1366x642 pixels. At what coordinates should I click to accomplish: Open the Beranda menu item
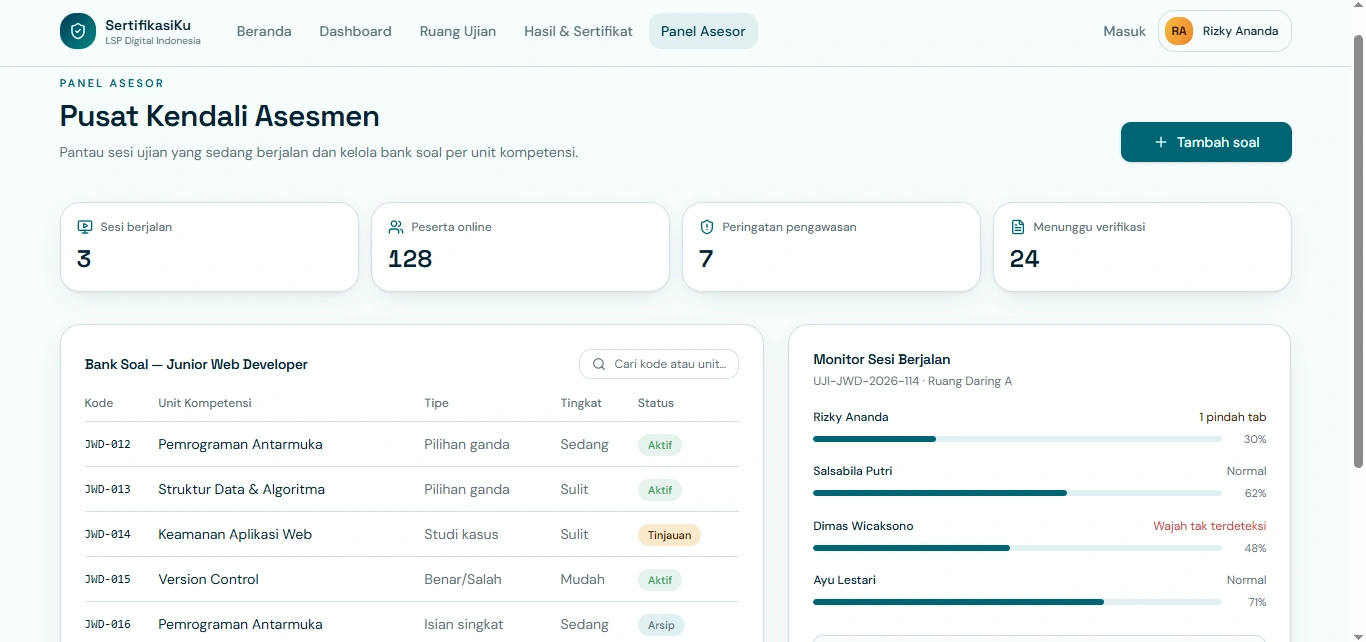click(x=264, y=31)
